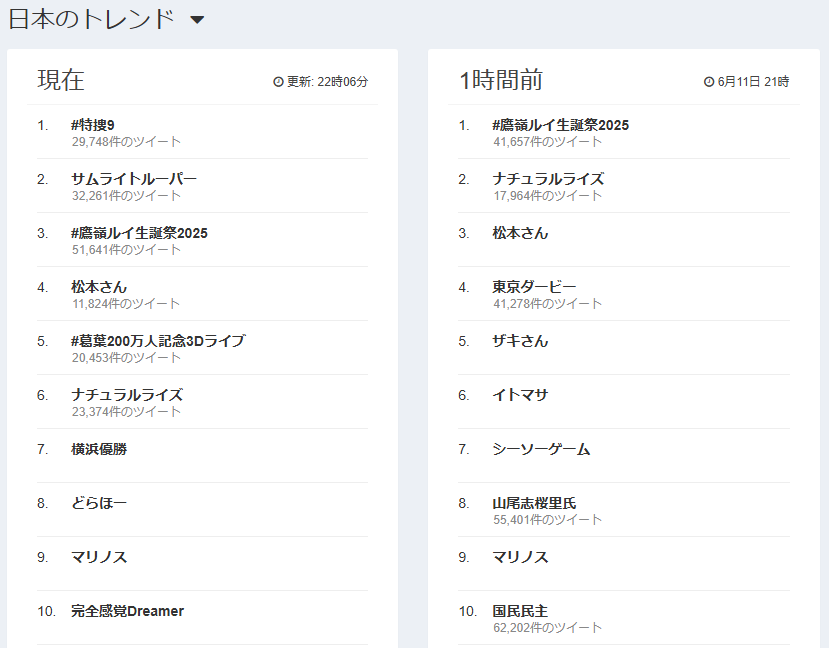Open the #特捜9 trend link
The width and height of the screenshot is (829, 648).
pos(93,125)
